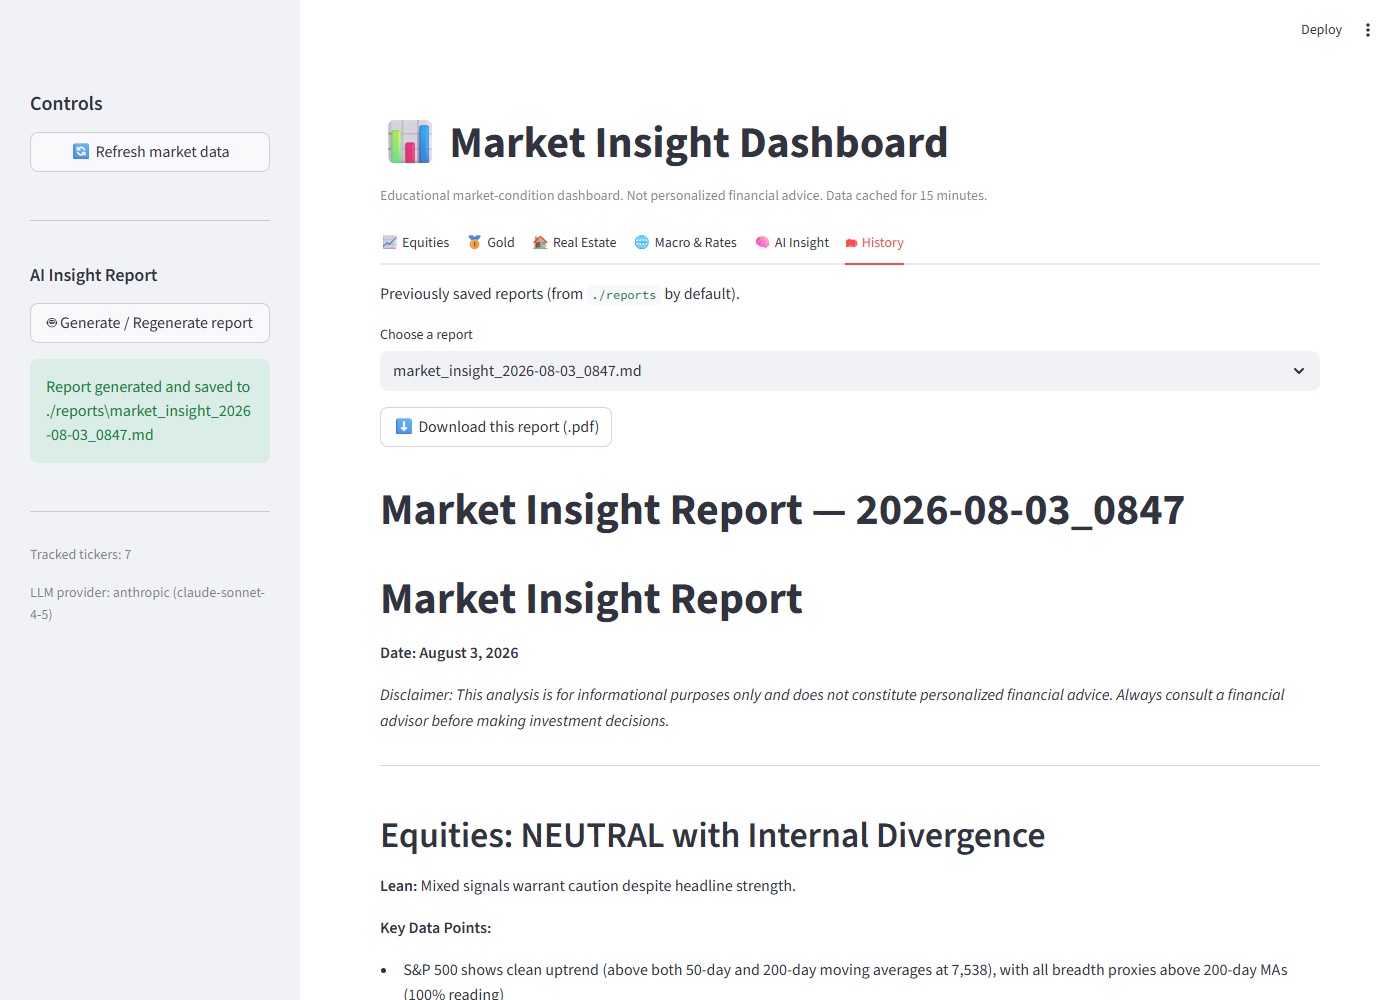Click the educational dashboard caption text
This screenshot has width=1400, height=1000.
click(683, 196)
